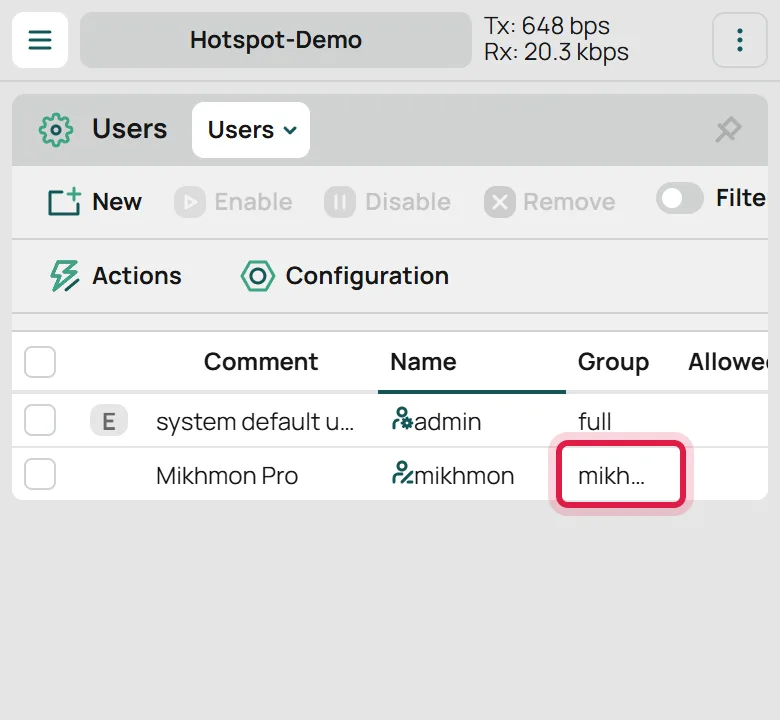Click the Disable pause icon
The image size is (780, 720).
tap(340, 202)
